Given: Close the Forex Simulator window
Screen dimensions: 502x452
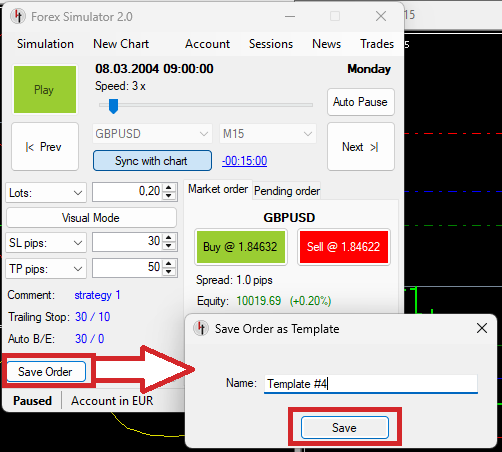Looking at the screenshot, I should [x=381, y=16].
